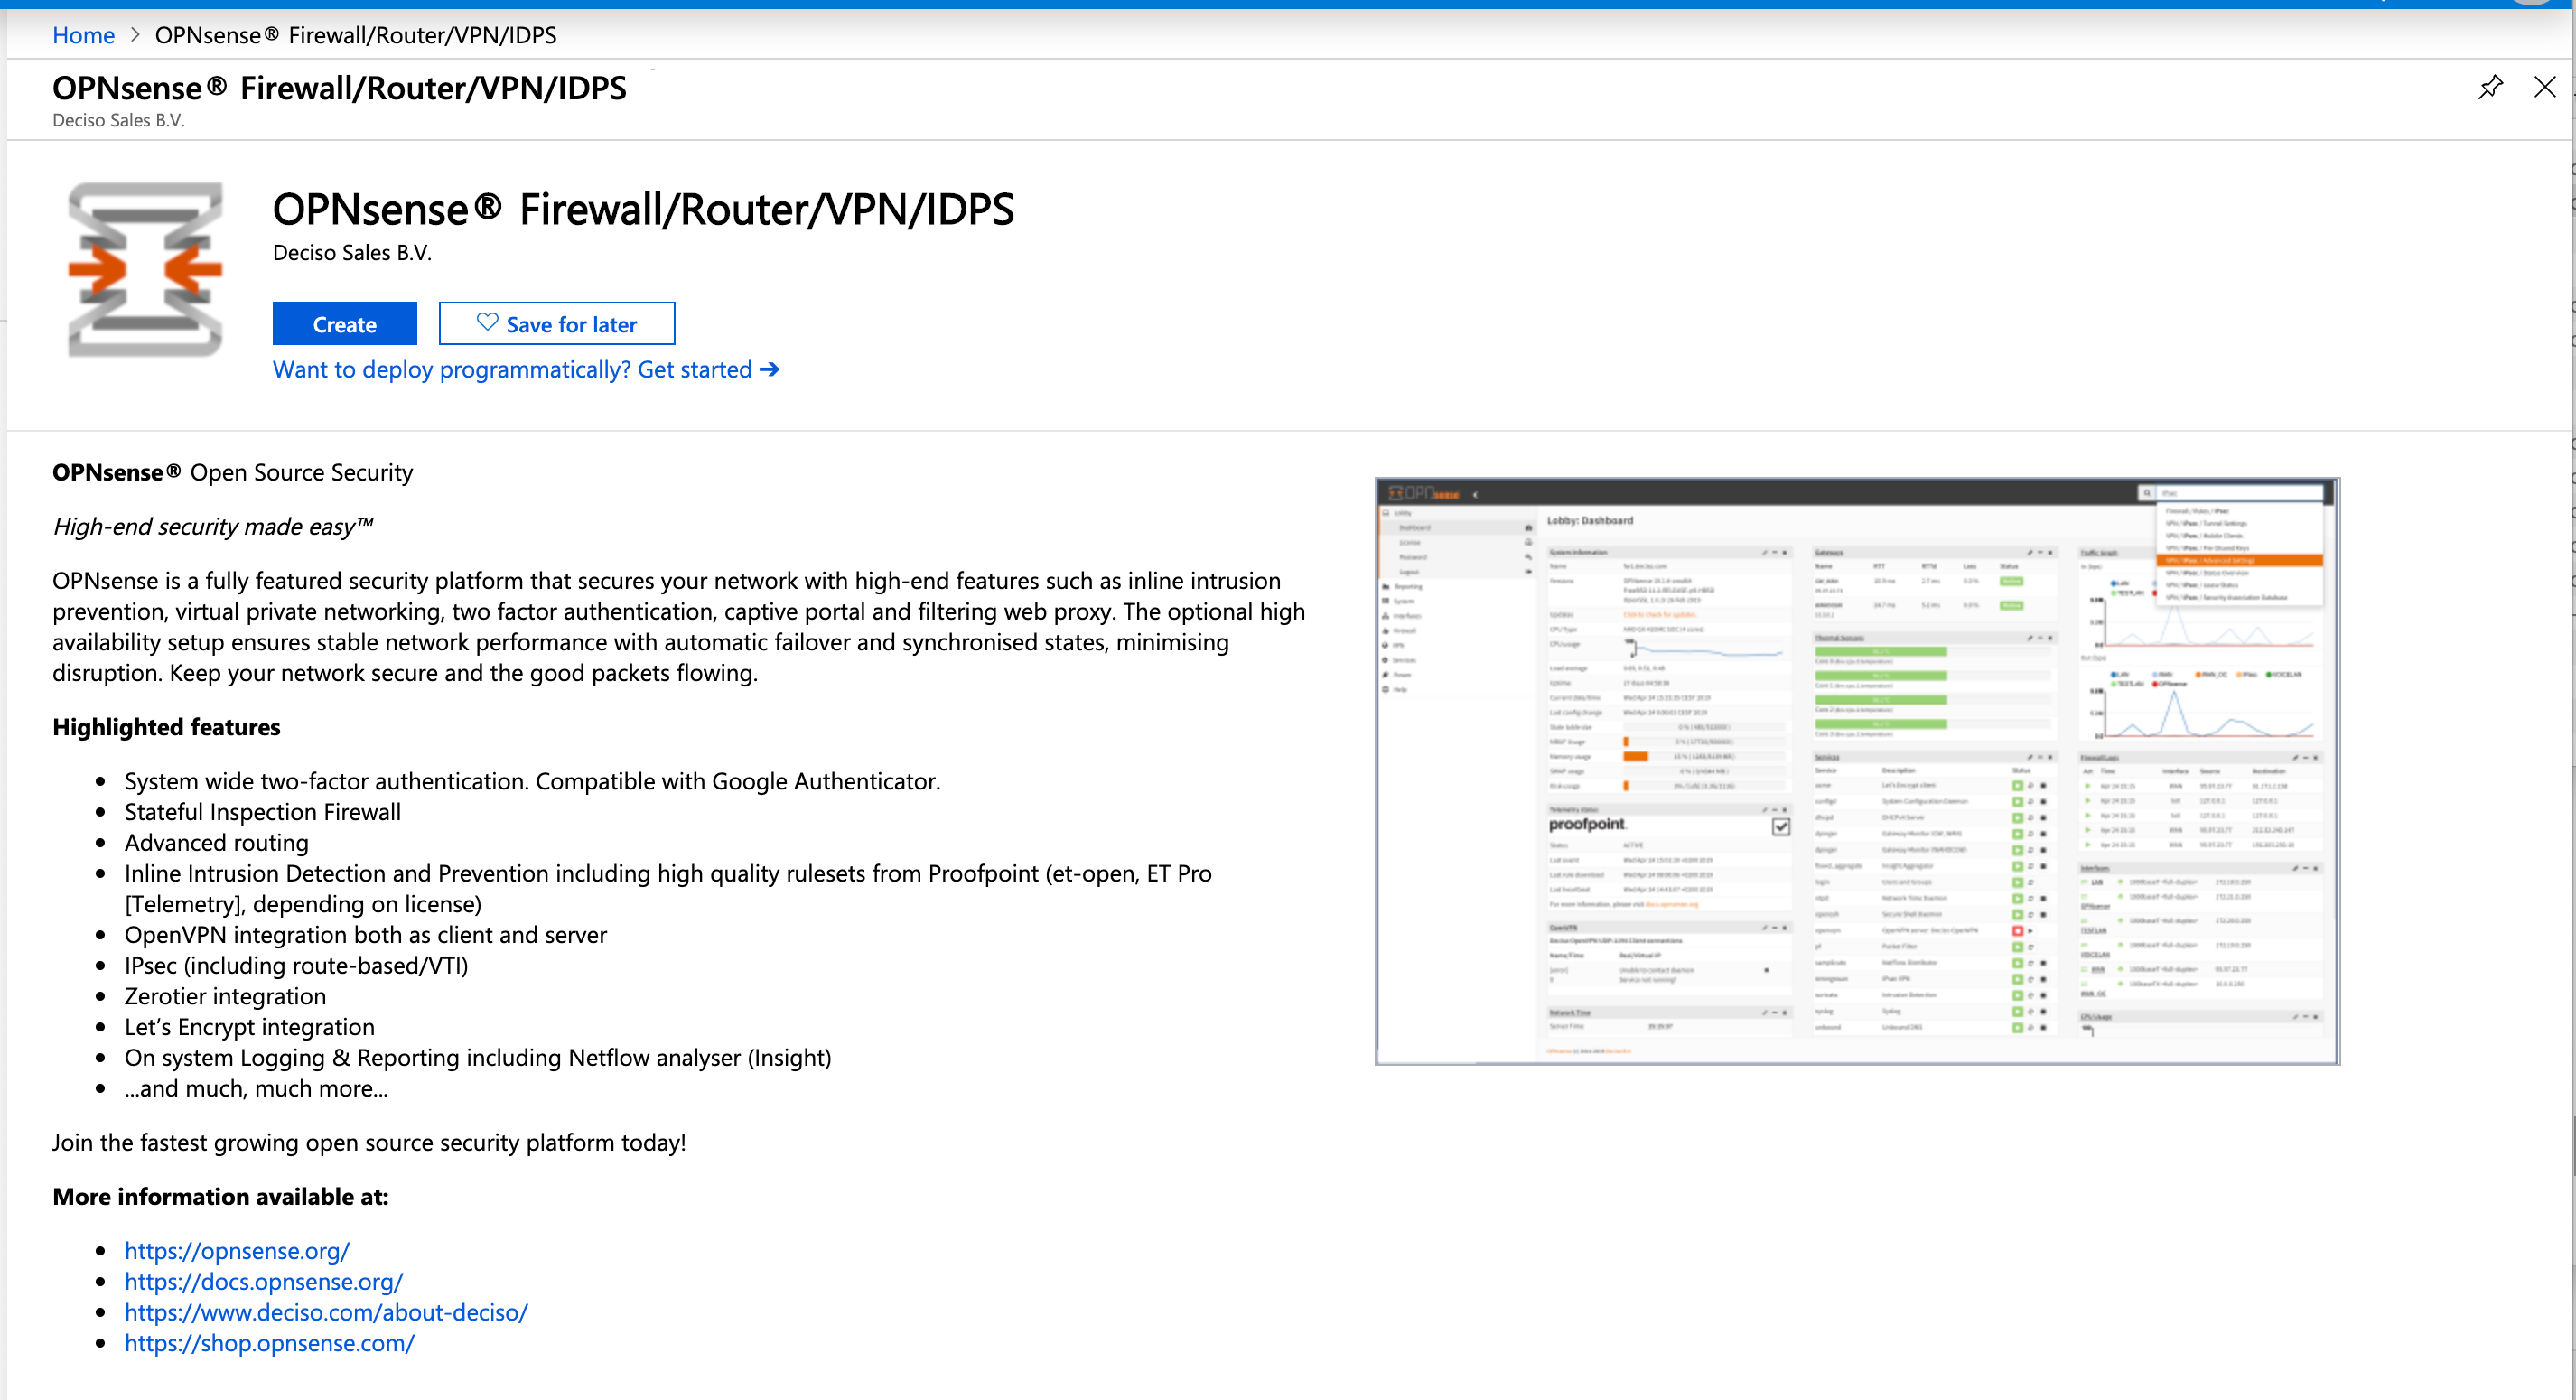Open the OPNsense dashboard screenshot thumbnail
The height and width of the screenshot is (1400, 2576).
pos(1856,771)
